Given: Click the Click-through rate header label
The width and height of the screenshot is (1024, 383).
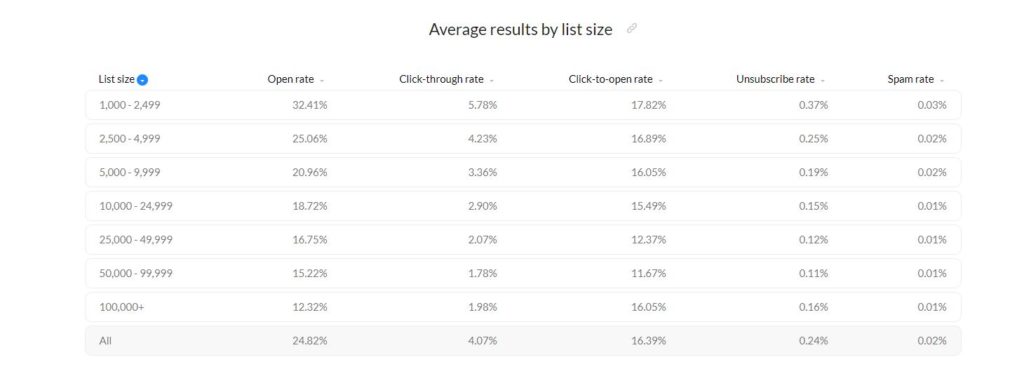Looking at the screenshot, I should (441, 80).
